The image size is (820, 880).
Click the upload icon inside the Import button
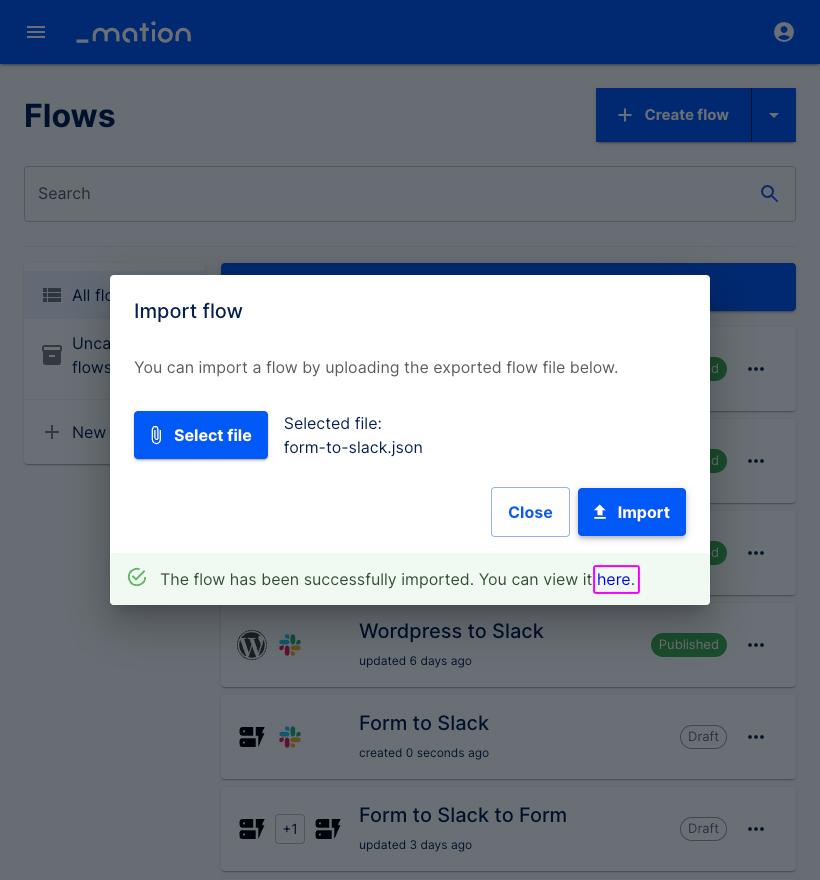[x=602, y=512]
